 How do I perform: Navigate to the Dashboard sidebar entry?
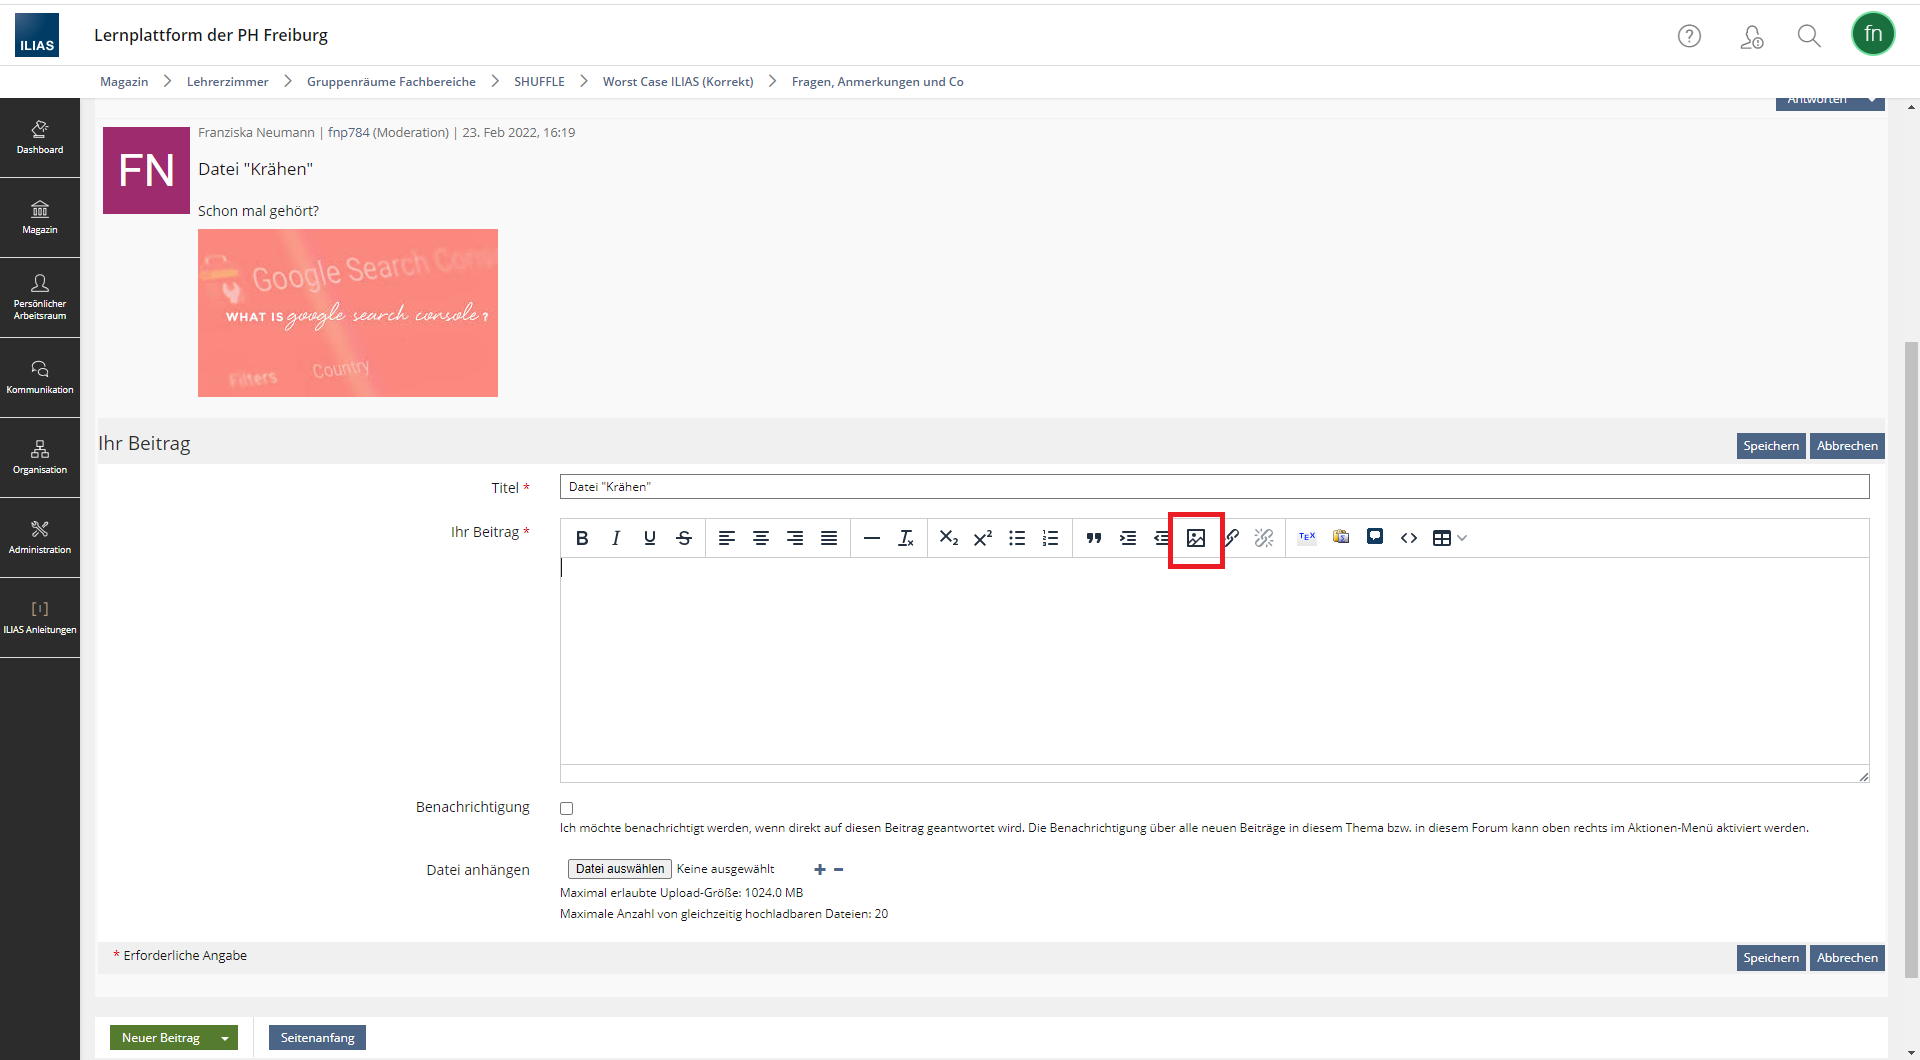tap(40, 137)
